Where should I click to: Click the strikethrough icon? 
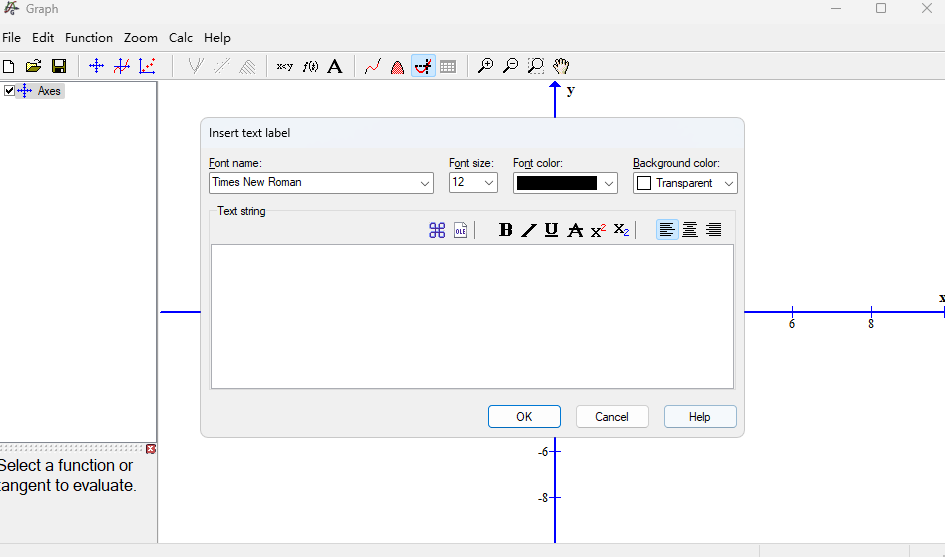coord(575,230)
